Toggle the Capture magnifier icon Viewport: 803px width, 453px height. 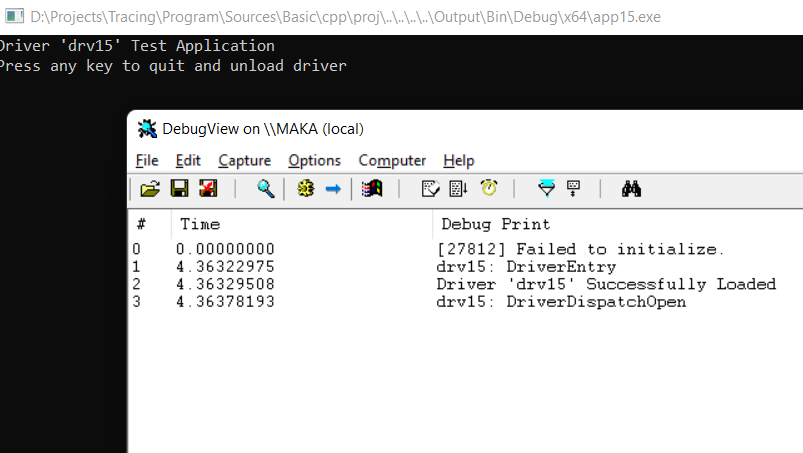[x=265, y=189]
